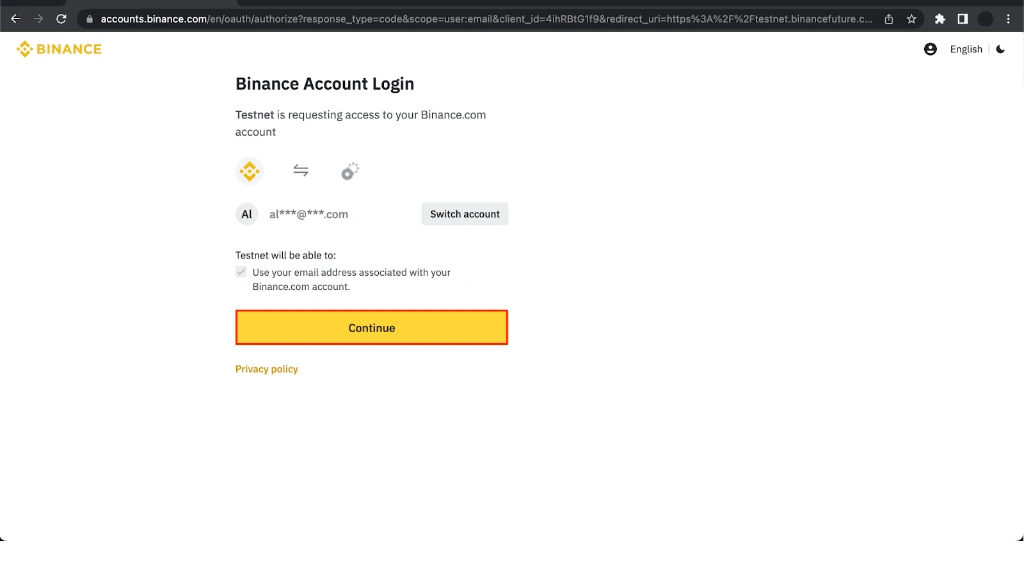1024x576 pixels.
Task: Click the Switch account button
Action: (x=464, y=214)
